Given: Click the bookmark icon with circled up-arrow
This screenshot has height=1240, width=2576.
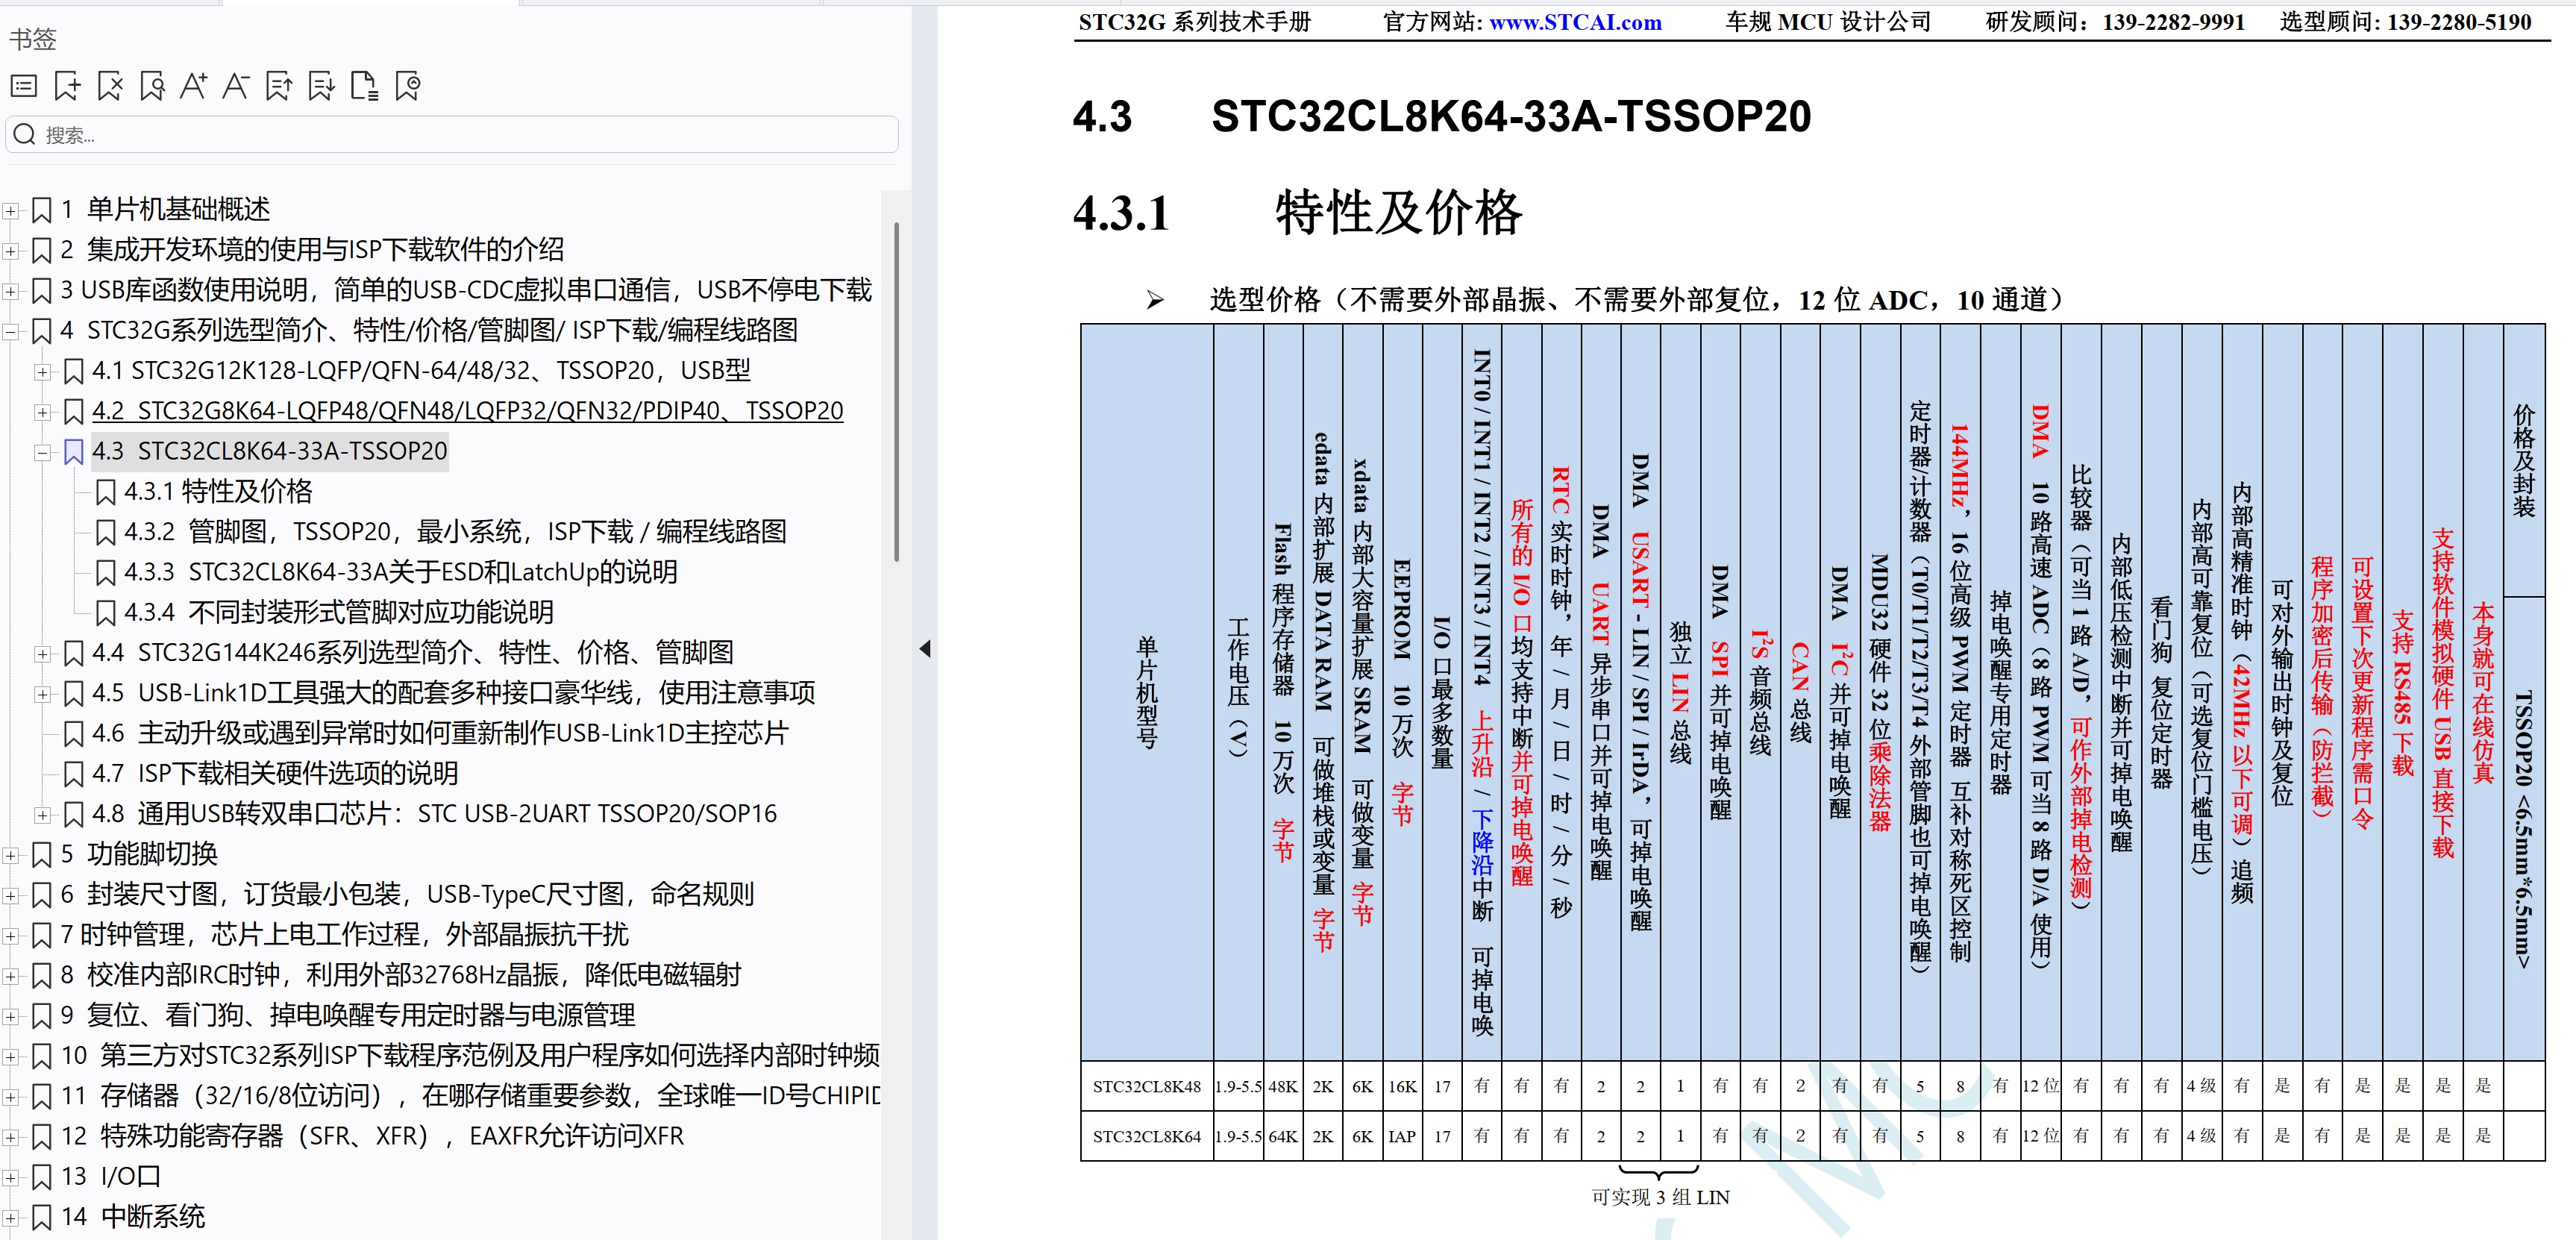Looking at the screenshot, I should point(408,86).
